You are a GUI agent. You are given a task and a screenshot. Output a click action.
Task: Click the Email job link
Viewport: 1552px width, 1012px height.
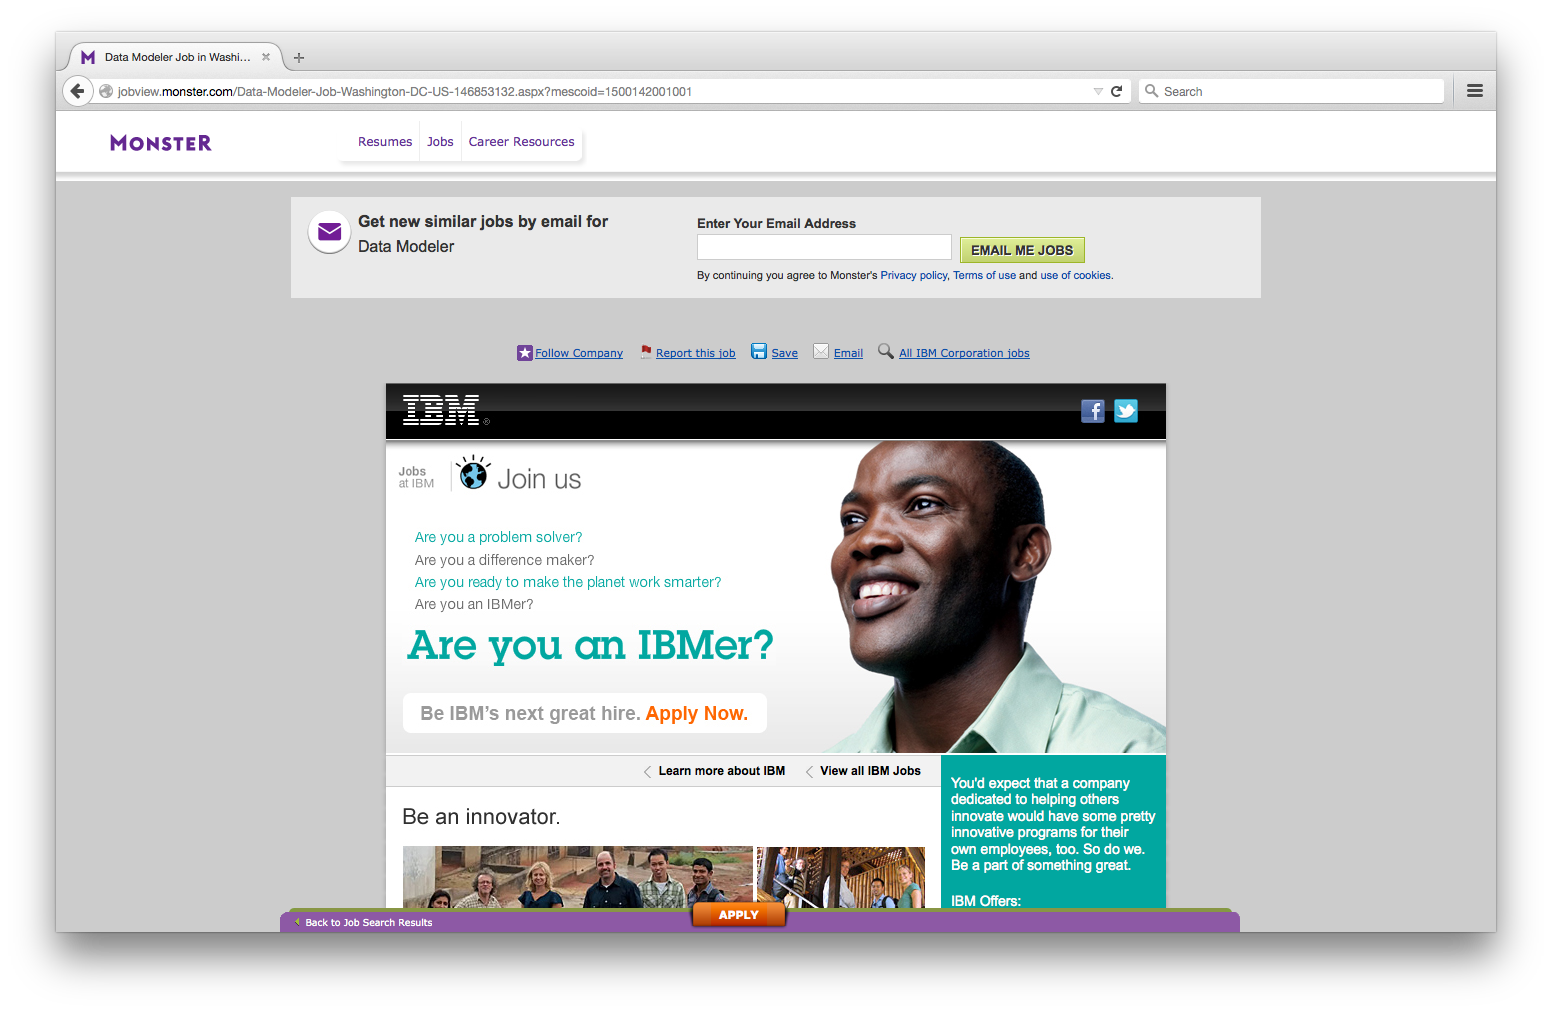848,353
